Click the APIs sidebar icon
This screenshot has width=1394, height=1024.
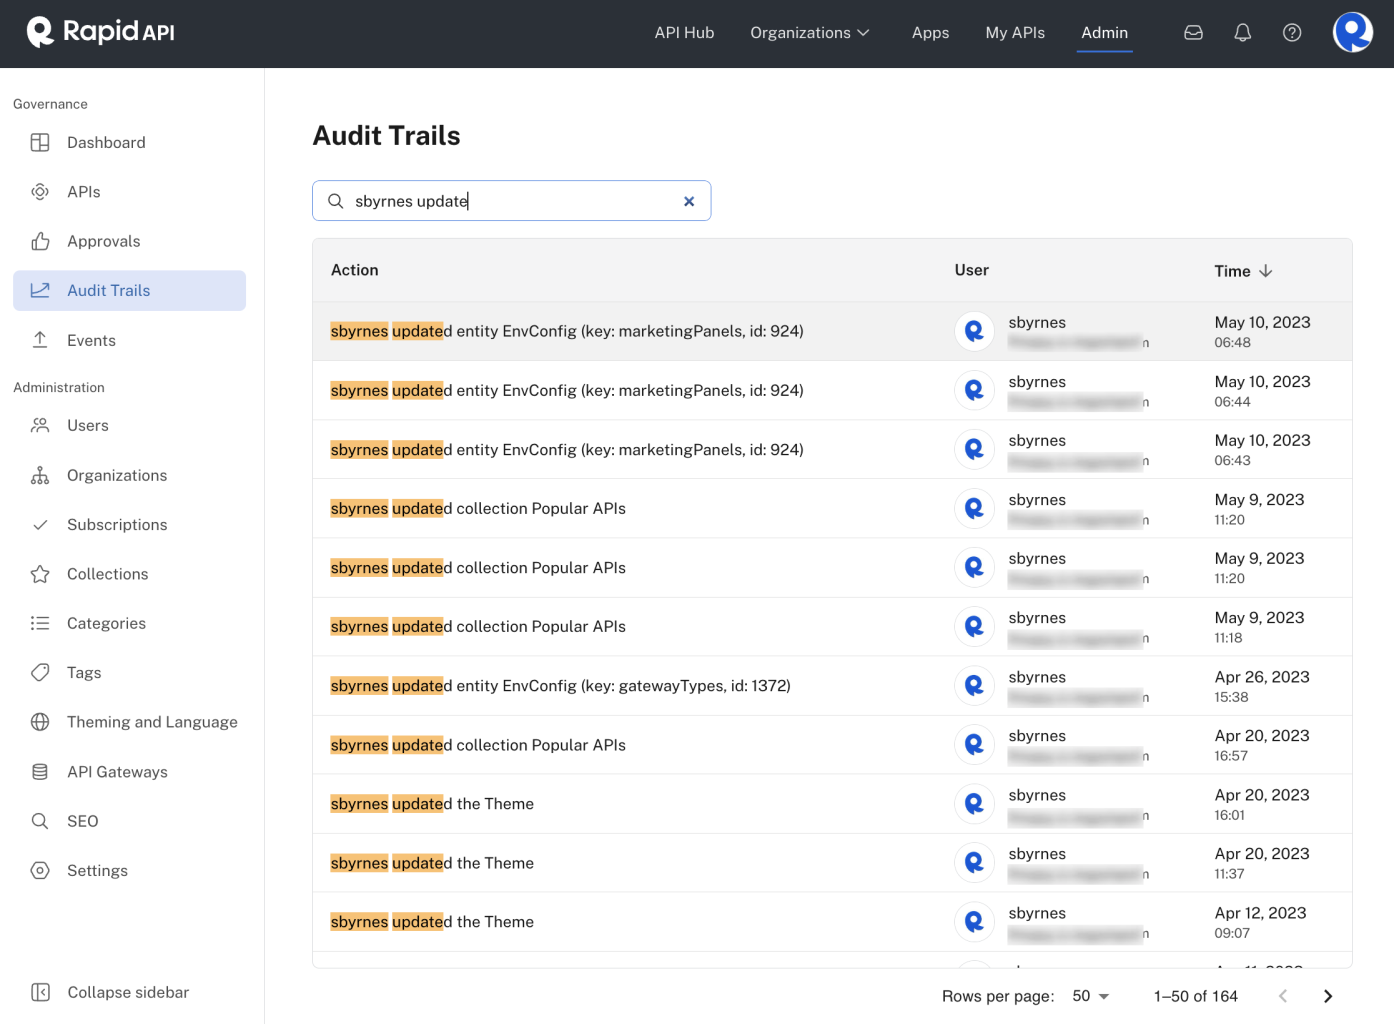click(x=40, y=192)
